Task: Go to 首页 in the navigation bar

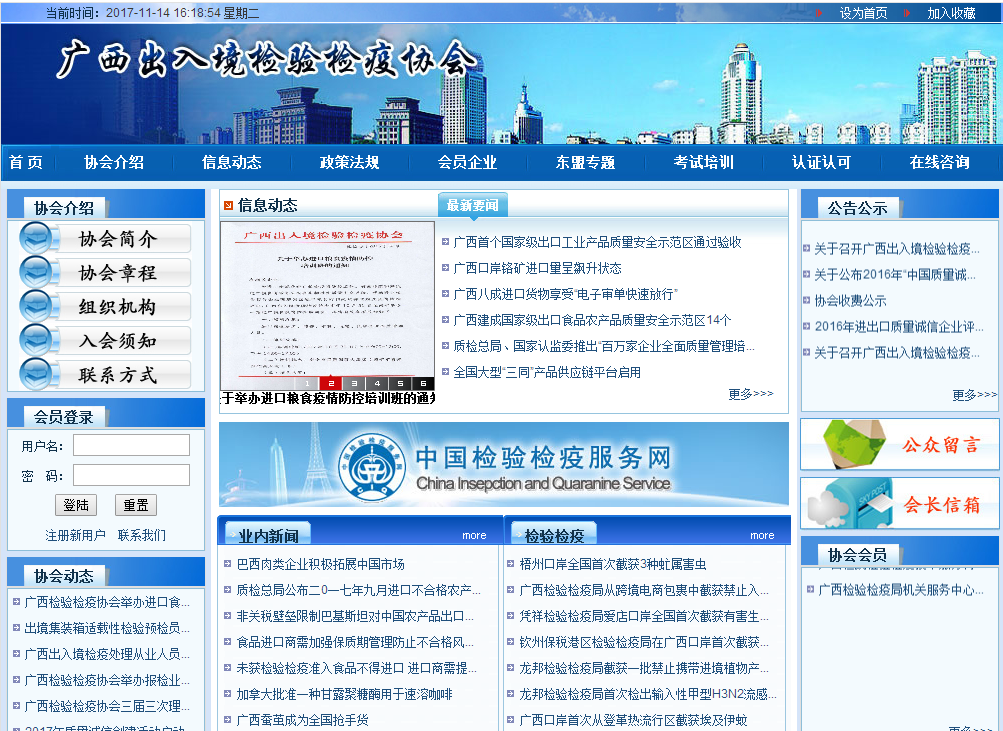Action: pyautogui.click(x=26, y=162)
